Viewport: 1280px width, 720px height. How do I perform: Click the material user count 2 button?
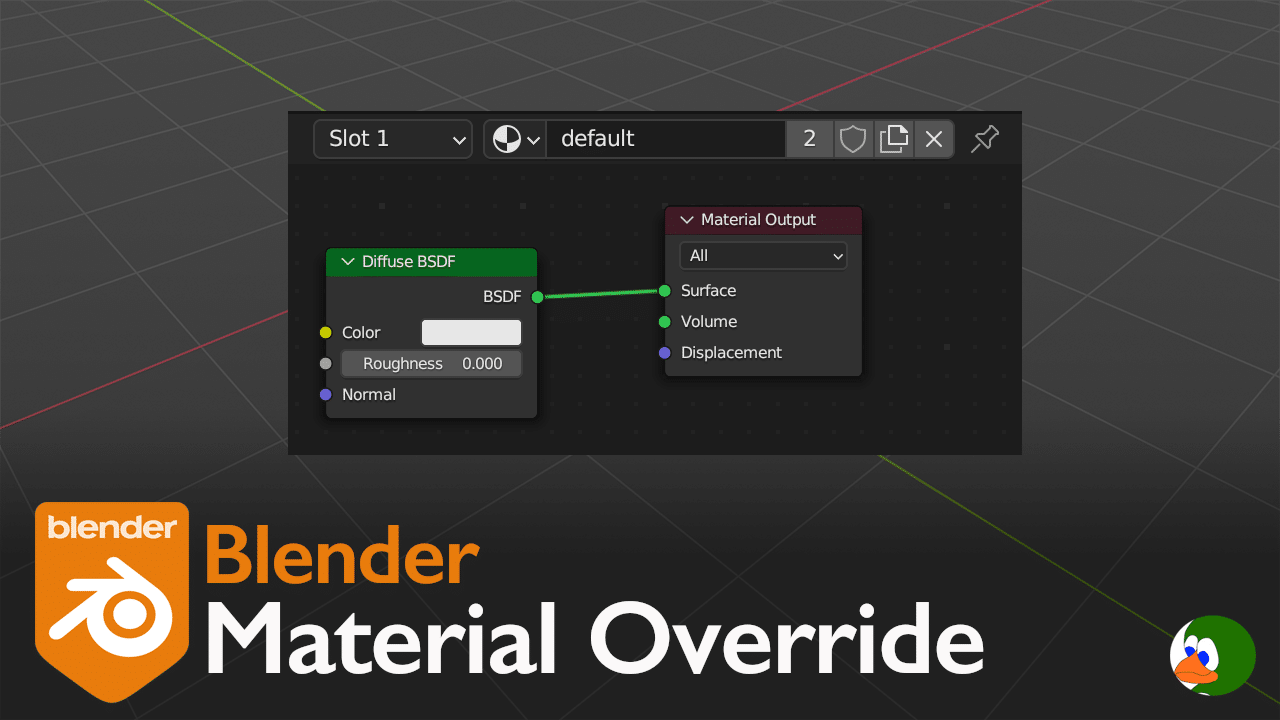click(x=809, y=139)
